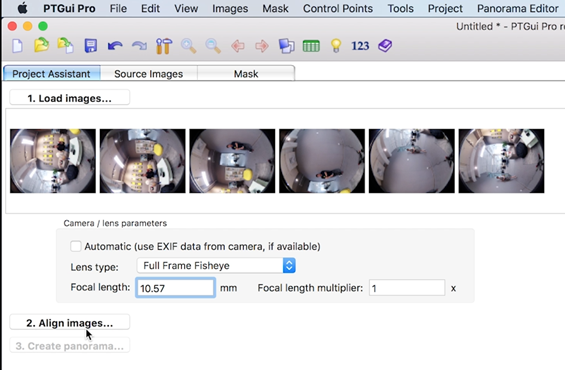Click the red right arrow icon
Viewport: 565px width, 370px height.
coord(262,46)
